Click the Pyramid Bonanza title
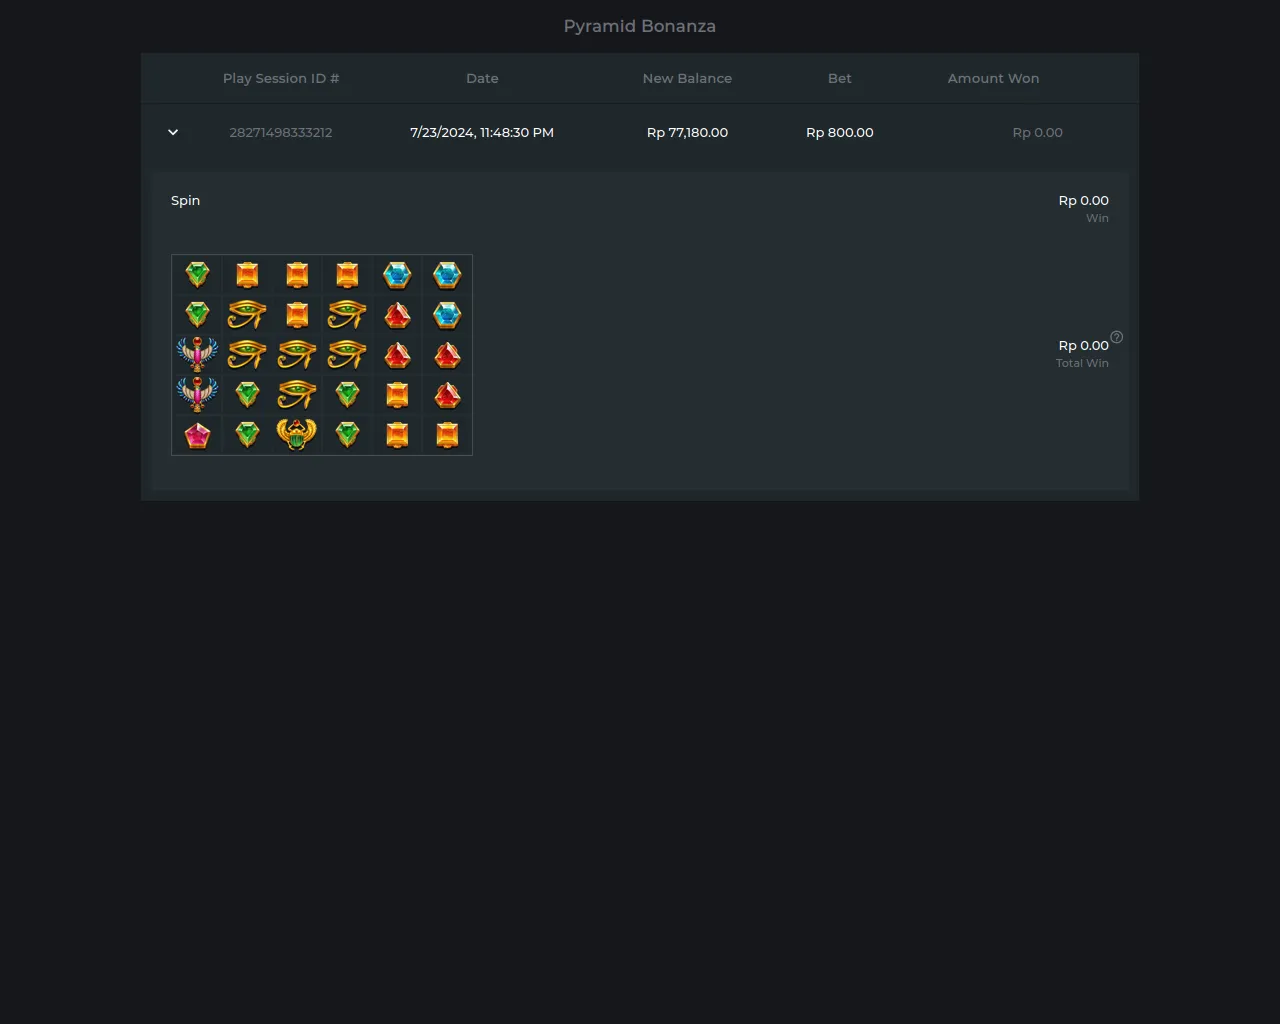 (x=640, y=26)
